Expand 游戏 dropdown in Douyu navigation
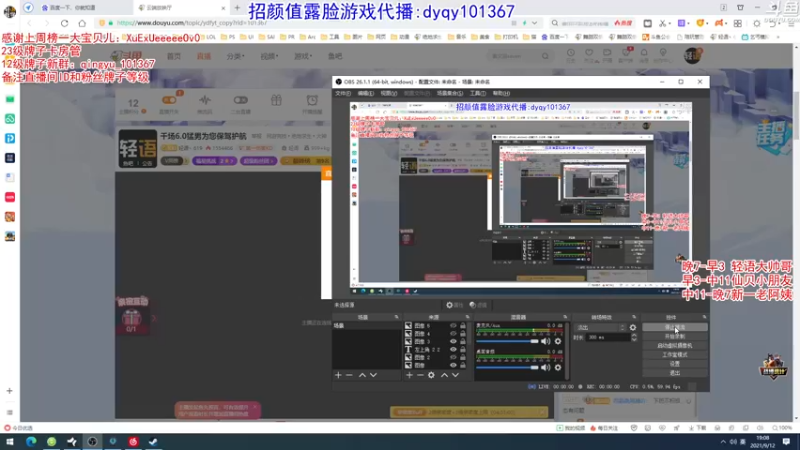 (303, 56)
